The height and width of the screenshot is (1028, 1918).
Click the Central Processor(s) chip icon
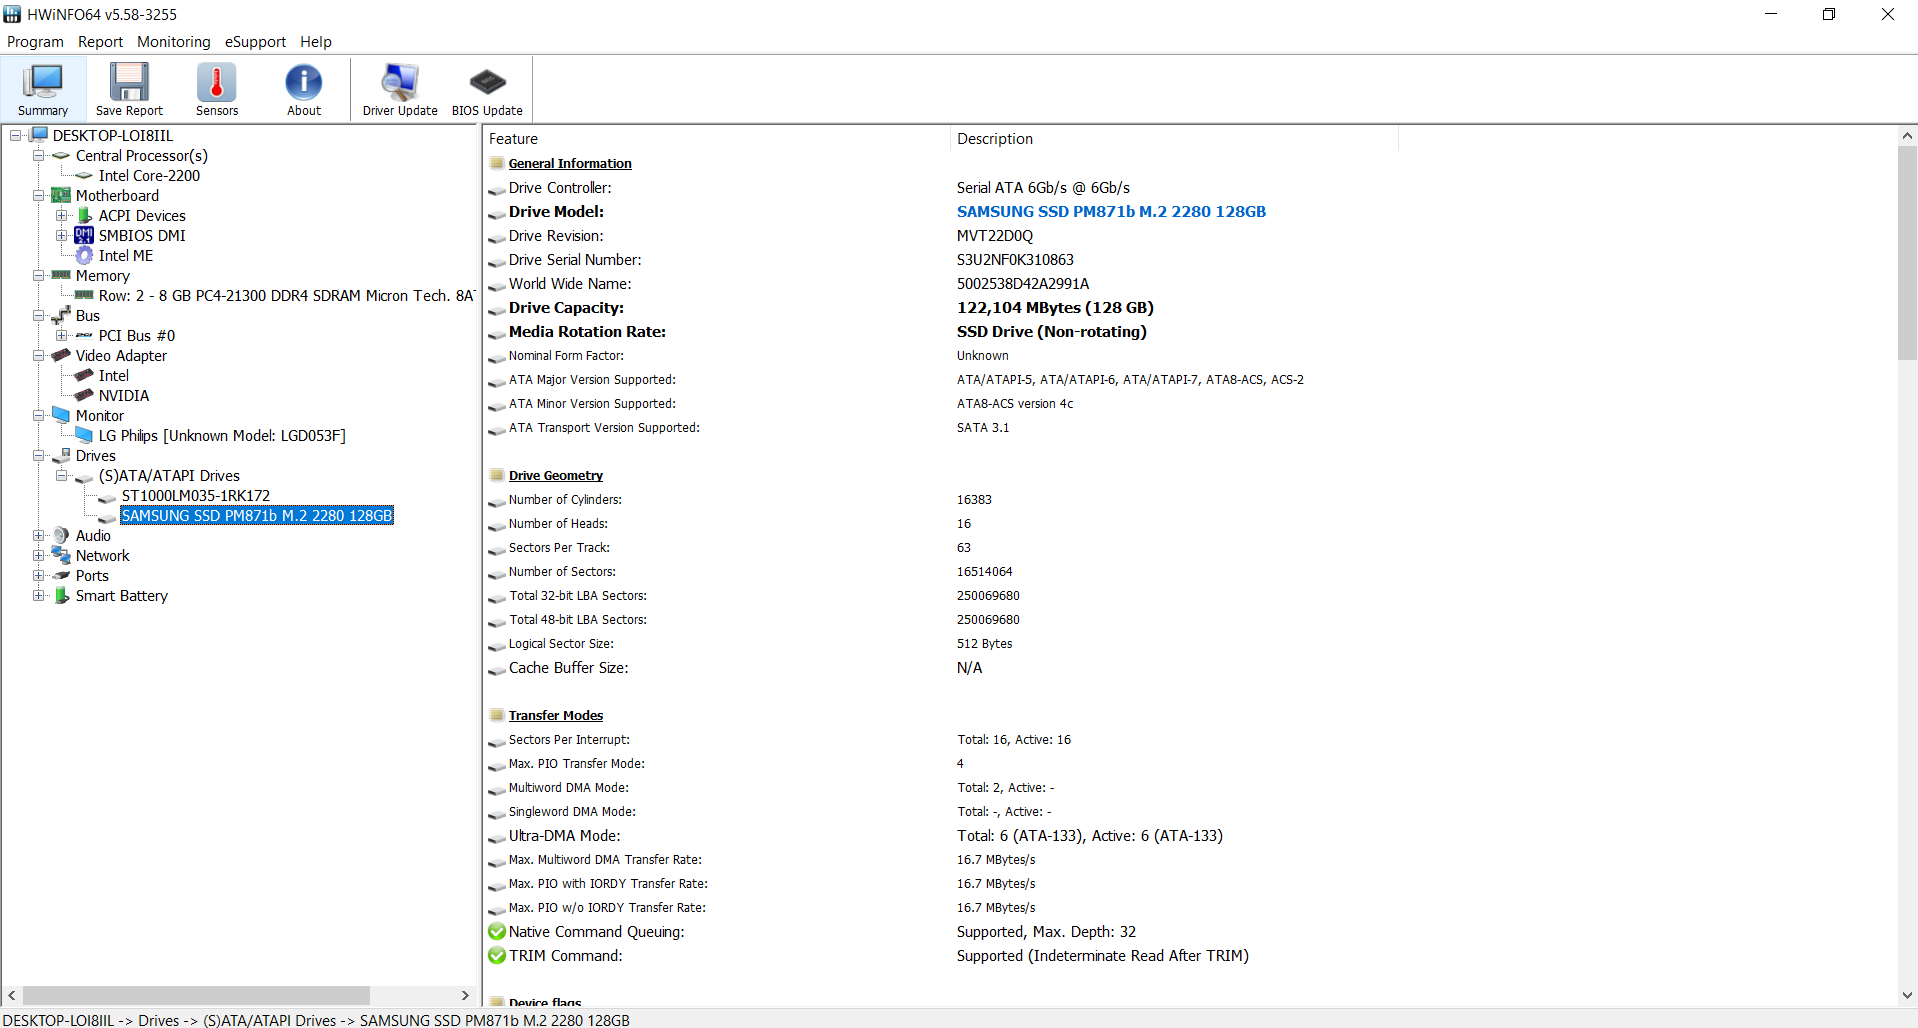(x=61, y=155)
